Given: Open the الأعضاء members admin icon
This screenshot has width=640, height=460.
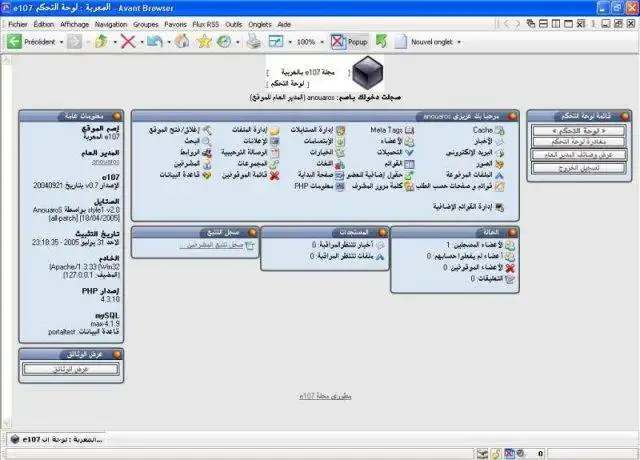Looking at the screenshot, I should tap(409, 142).
